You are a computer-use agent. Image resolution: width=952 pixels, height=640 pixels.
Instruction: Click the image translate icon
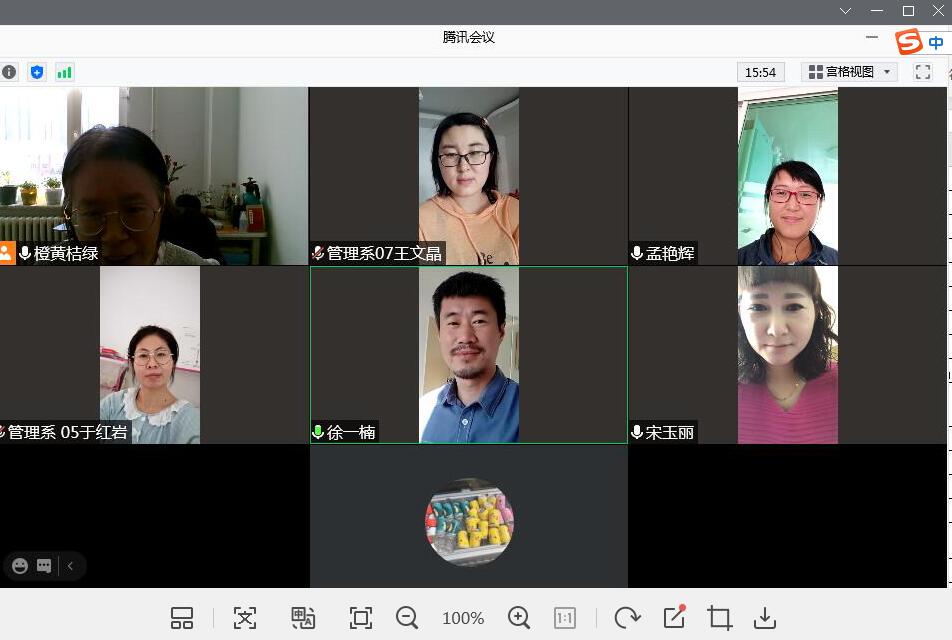[302, 618]
